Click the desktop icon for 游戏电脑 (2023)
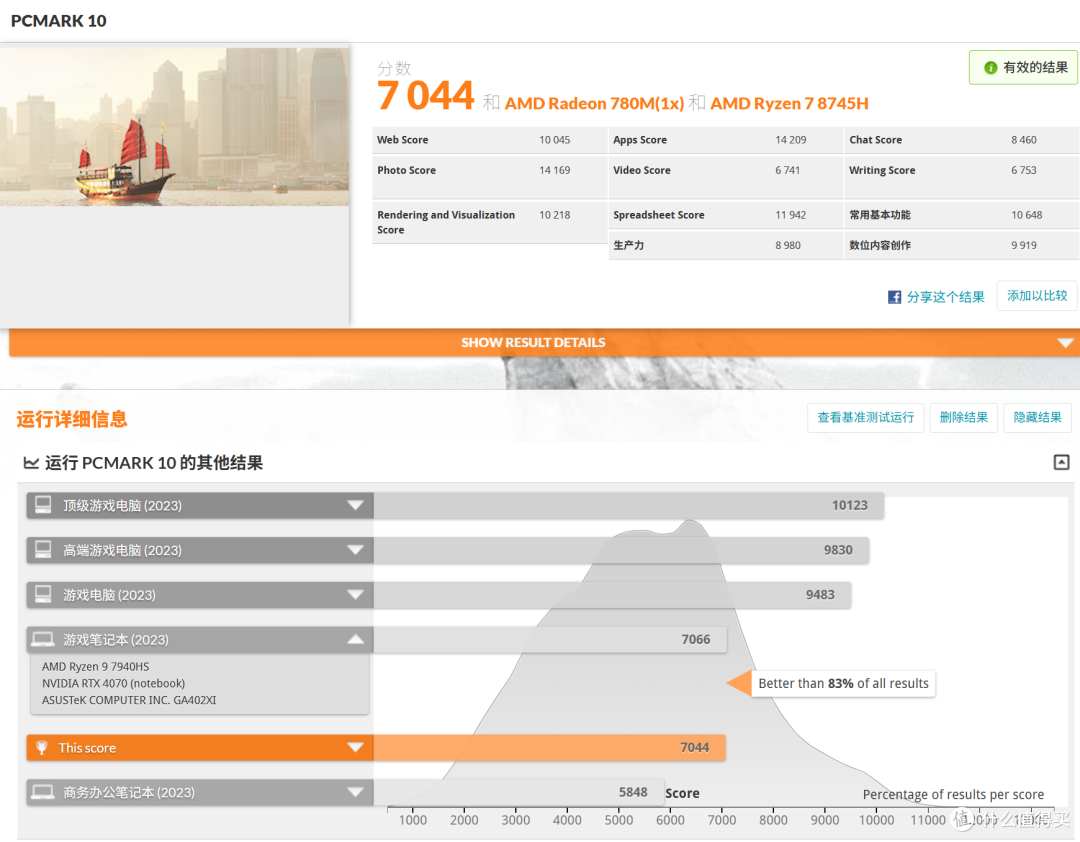Image resolution: width=1080 pixels, height=842 pixels. click(43, 595)
